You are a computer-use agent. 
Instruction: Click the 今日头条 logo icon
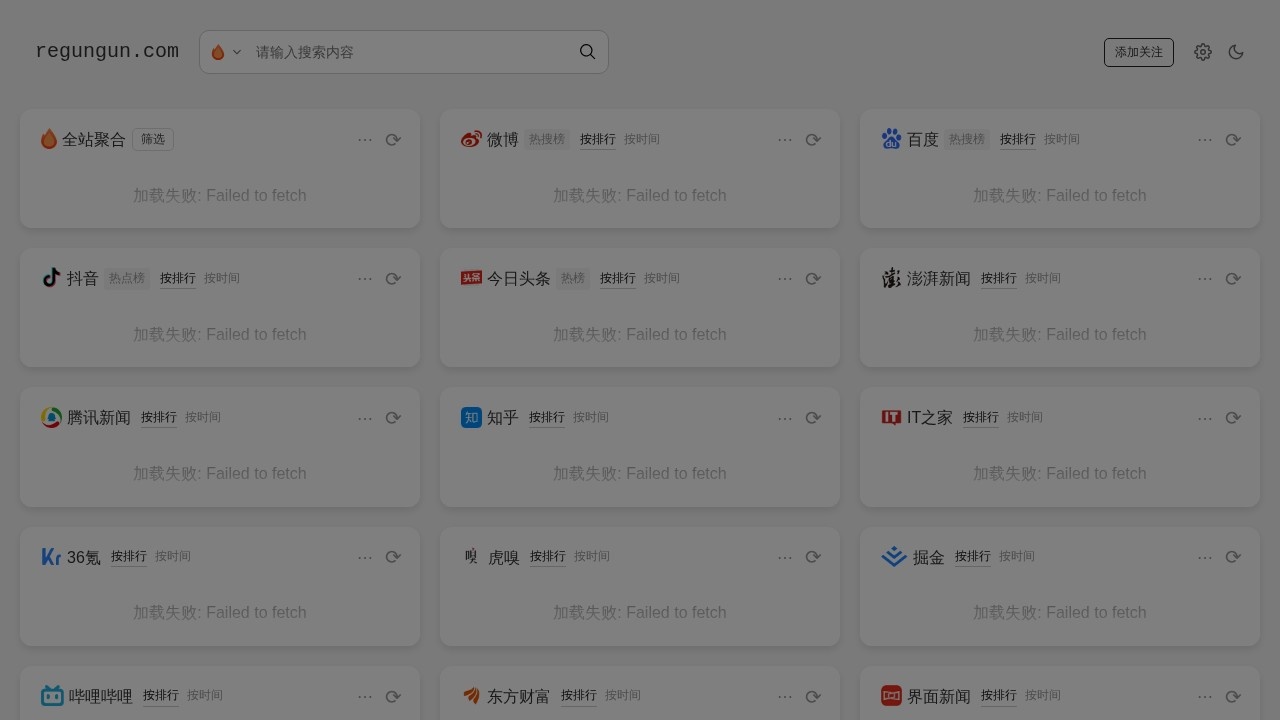(471, 278)
